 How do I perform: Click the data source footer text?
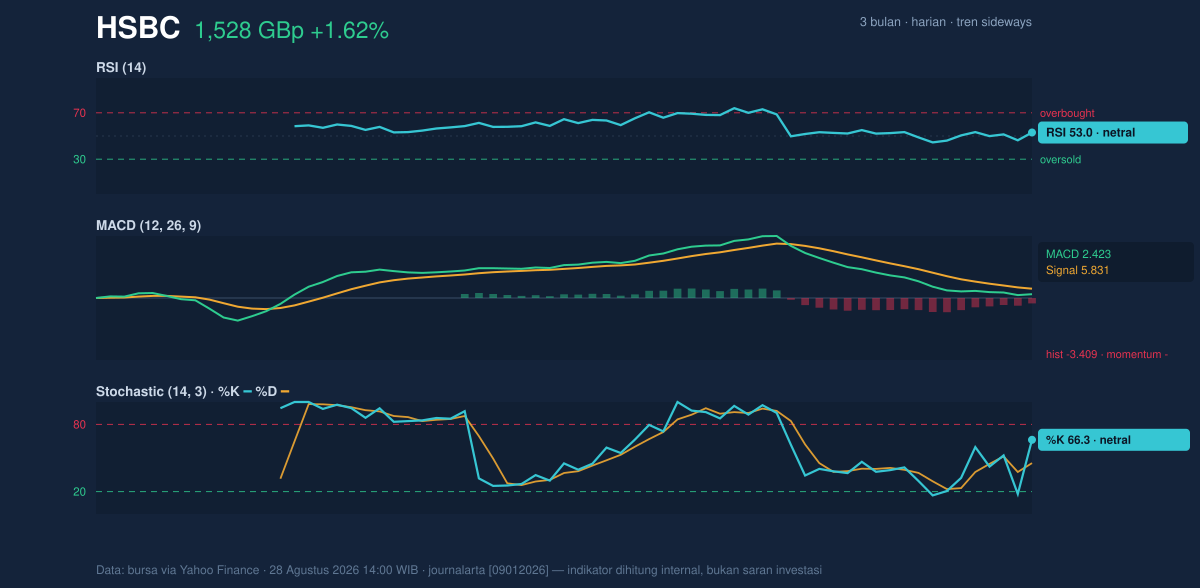[459, 570]
